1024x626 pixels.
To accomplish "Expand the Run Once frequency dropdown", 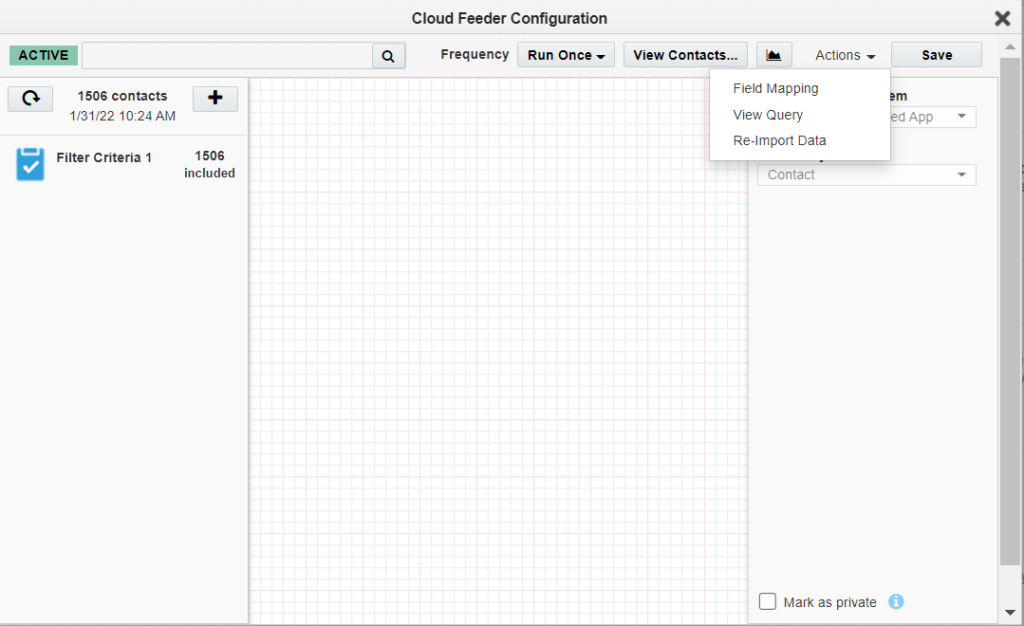I will click(566, 55).
